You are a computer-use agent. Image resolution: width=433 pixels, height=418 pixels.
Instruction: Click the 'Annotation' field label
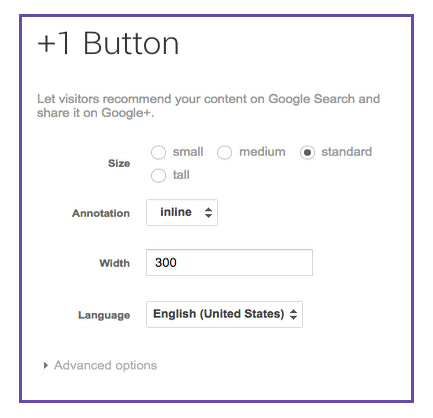pyautogui.click(x=101, y=213)
